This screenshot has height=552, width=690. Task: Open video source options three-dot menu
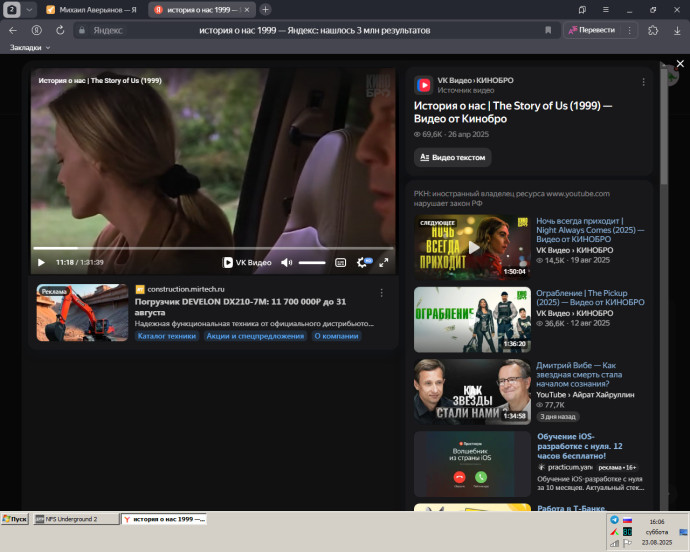[x=643, y=82]
